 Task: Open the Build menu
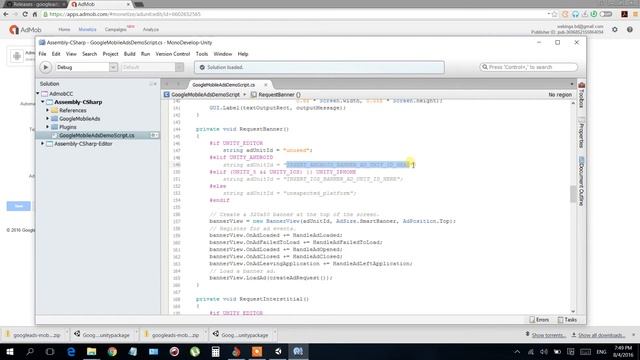point(129,54)
